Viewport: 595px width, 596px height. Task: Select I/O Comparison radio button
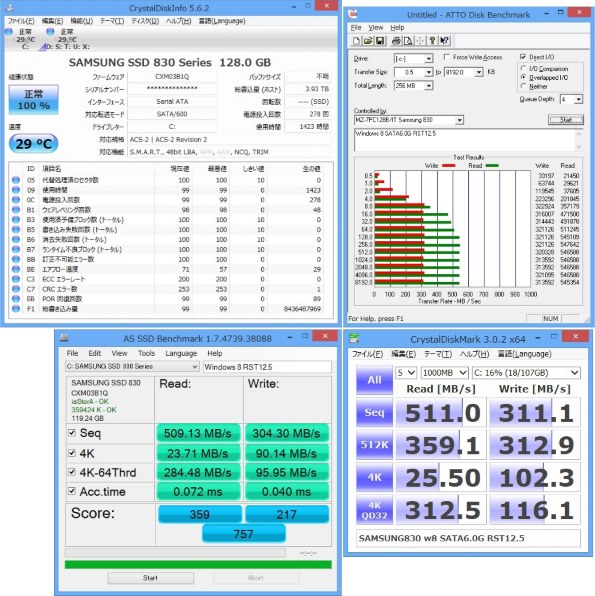524,68
